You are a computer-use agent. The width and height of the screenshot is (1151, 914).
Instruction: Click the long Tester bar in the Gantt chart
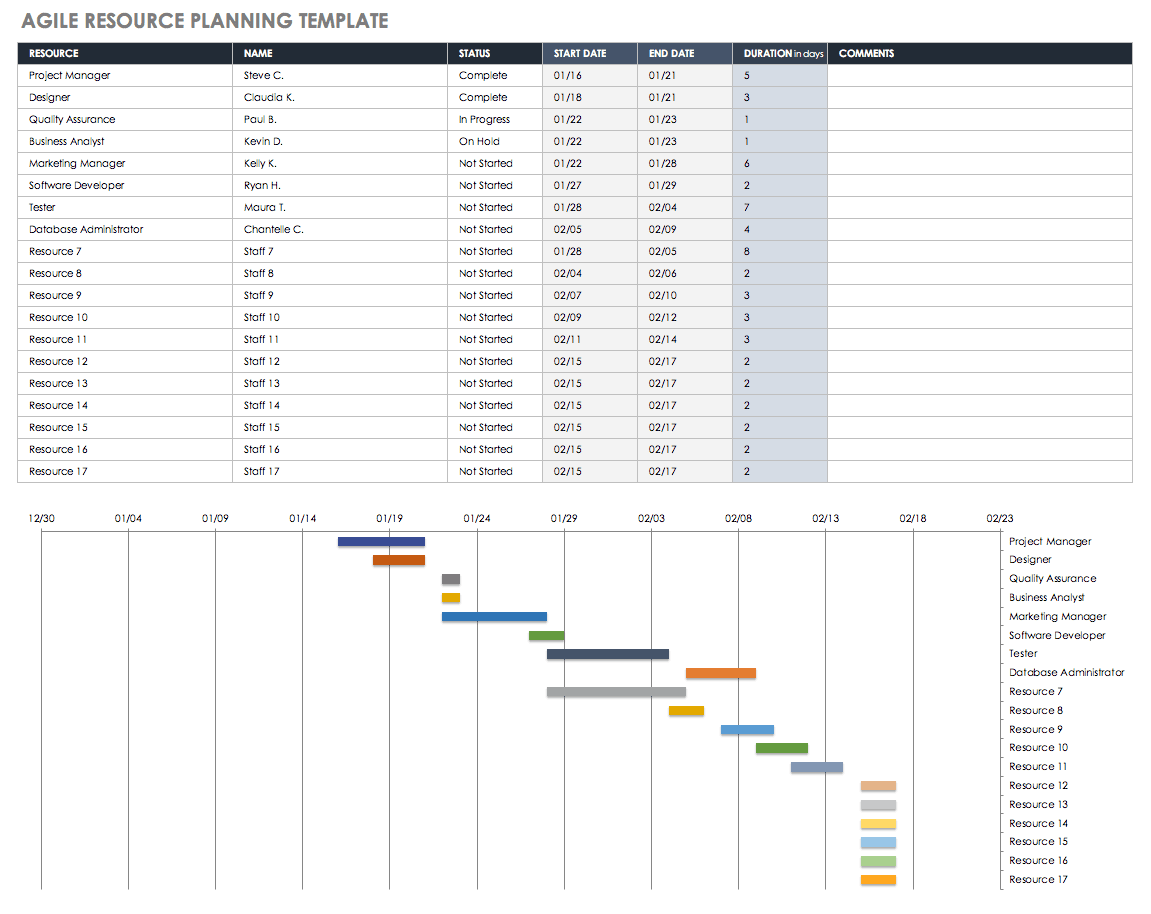coord(607,653)
